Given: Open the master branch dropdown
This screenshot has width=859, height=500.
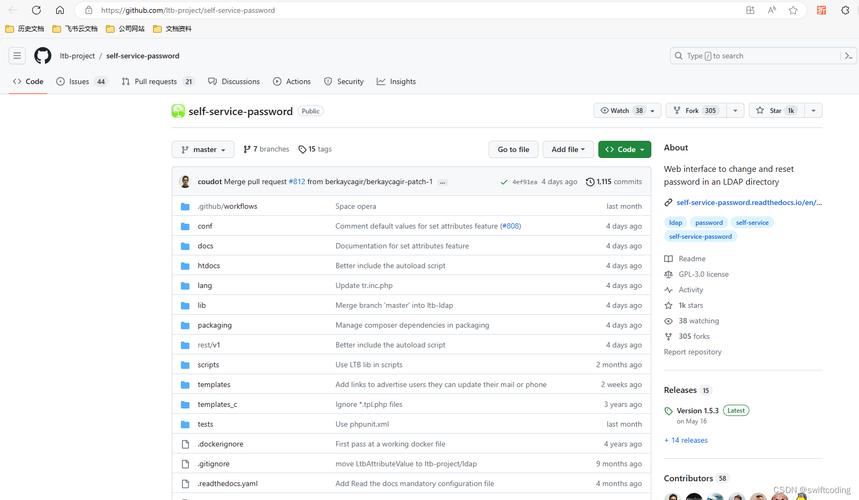Looking at the screenshot, I should [203, 150].
